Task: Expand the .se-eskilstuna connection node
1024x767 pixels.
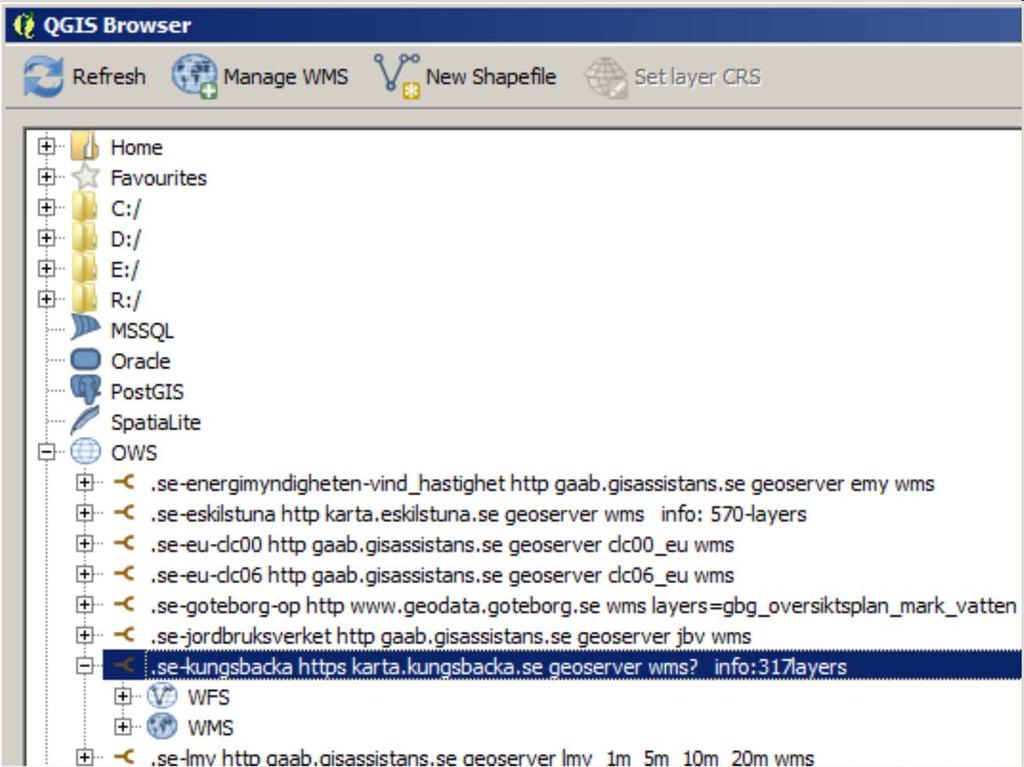Action: [85, 514]
